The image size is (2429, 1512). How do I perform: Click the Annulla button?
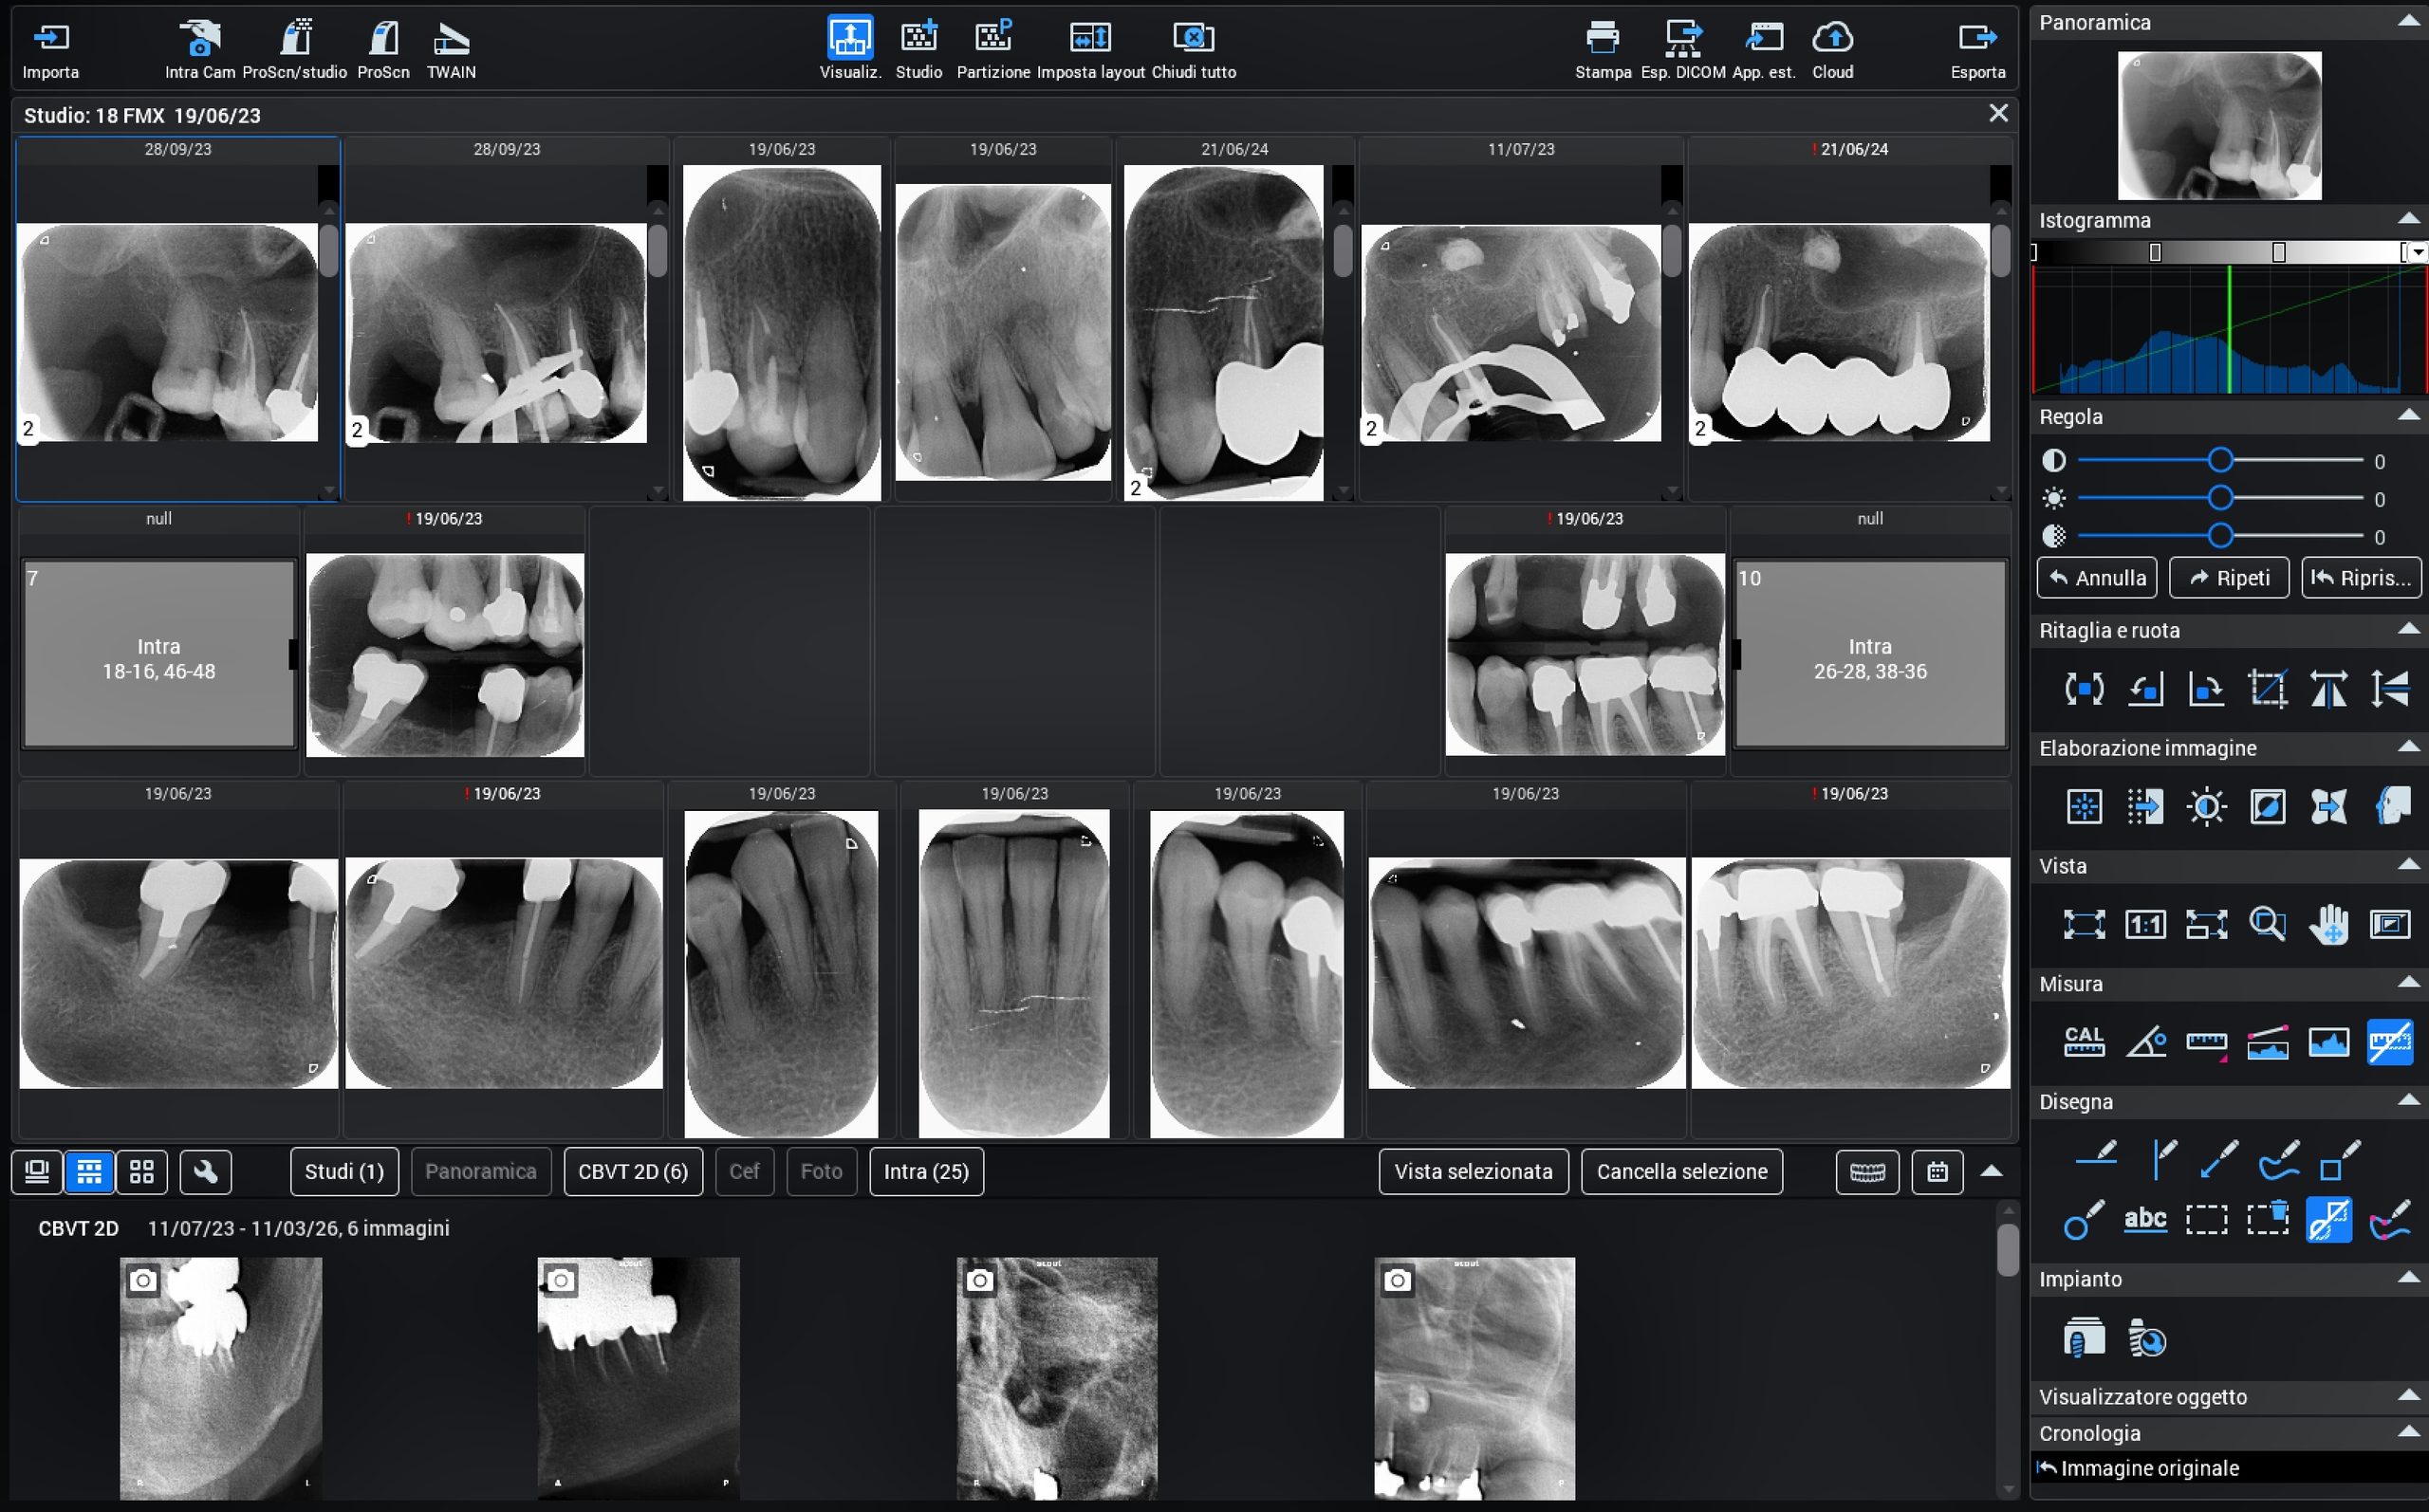pyautogui.click(x=2097, y=578)
